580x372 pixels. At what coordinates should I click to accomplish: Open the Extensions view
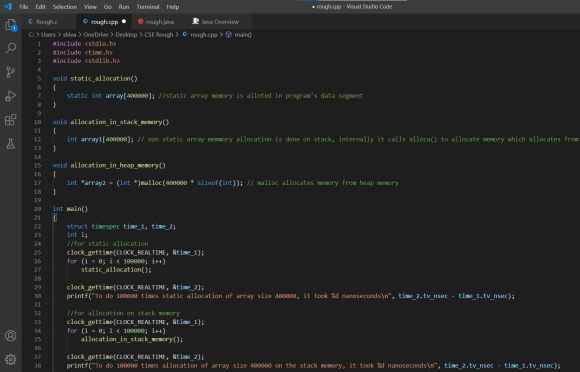coord(11,120)
